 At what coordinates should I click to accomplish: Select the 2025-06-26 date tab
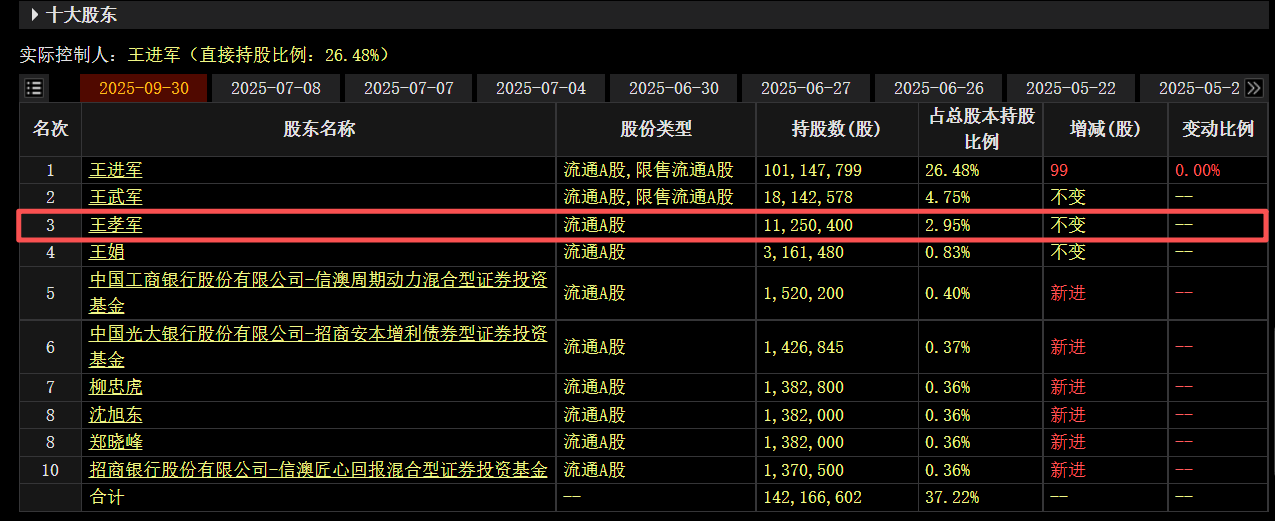tap(939, 88)
